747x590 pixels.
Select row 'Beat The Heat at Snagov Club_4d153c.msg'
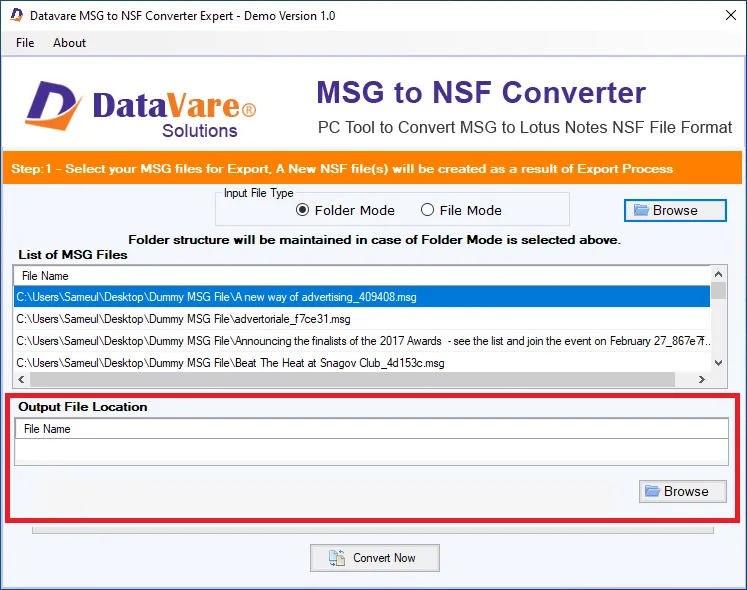coord(362,363)
